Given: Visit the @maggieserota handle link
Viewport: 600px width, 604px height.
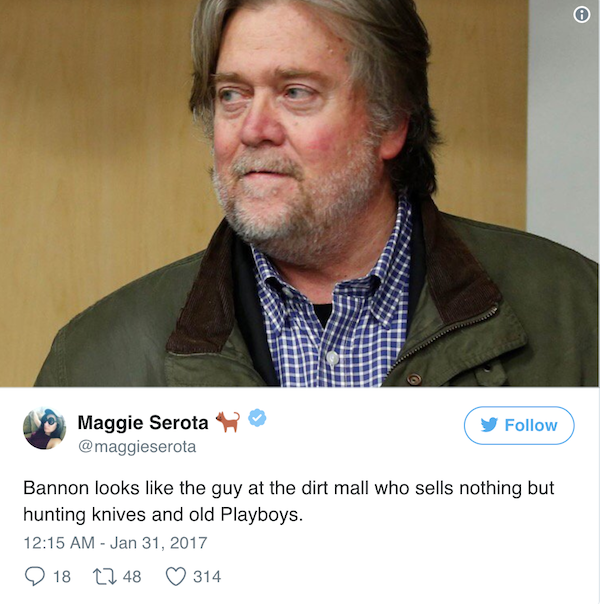Looking at the screenshot, I should tap(137, 447).
